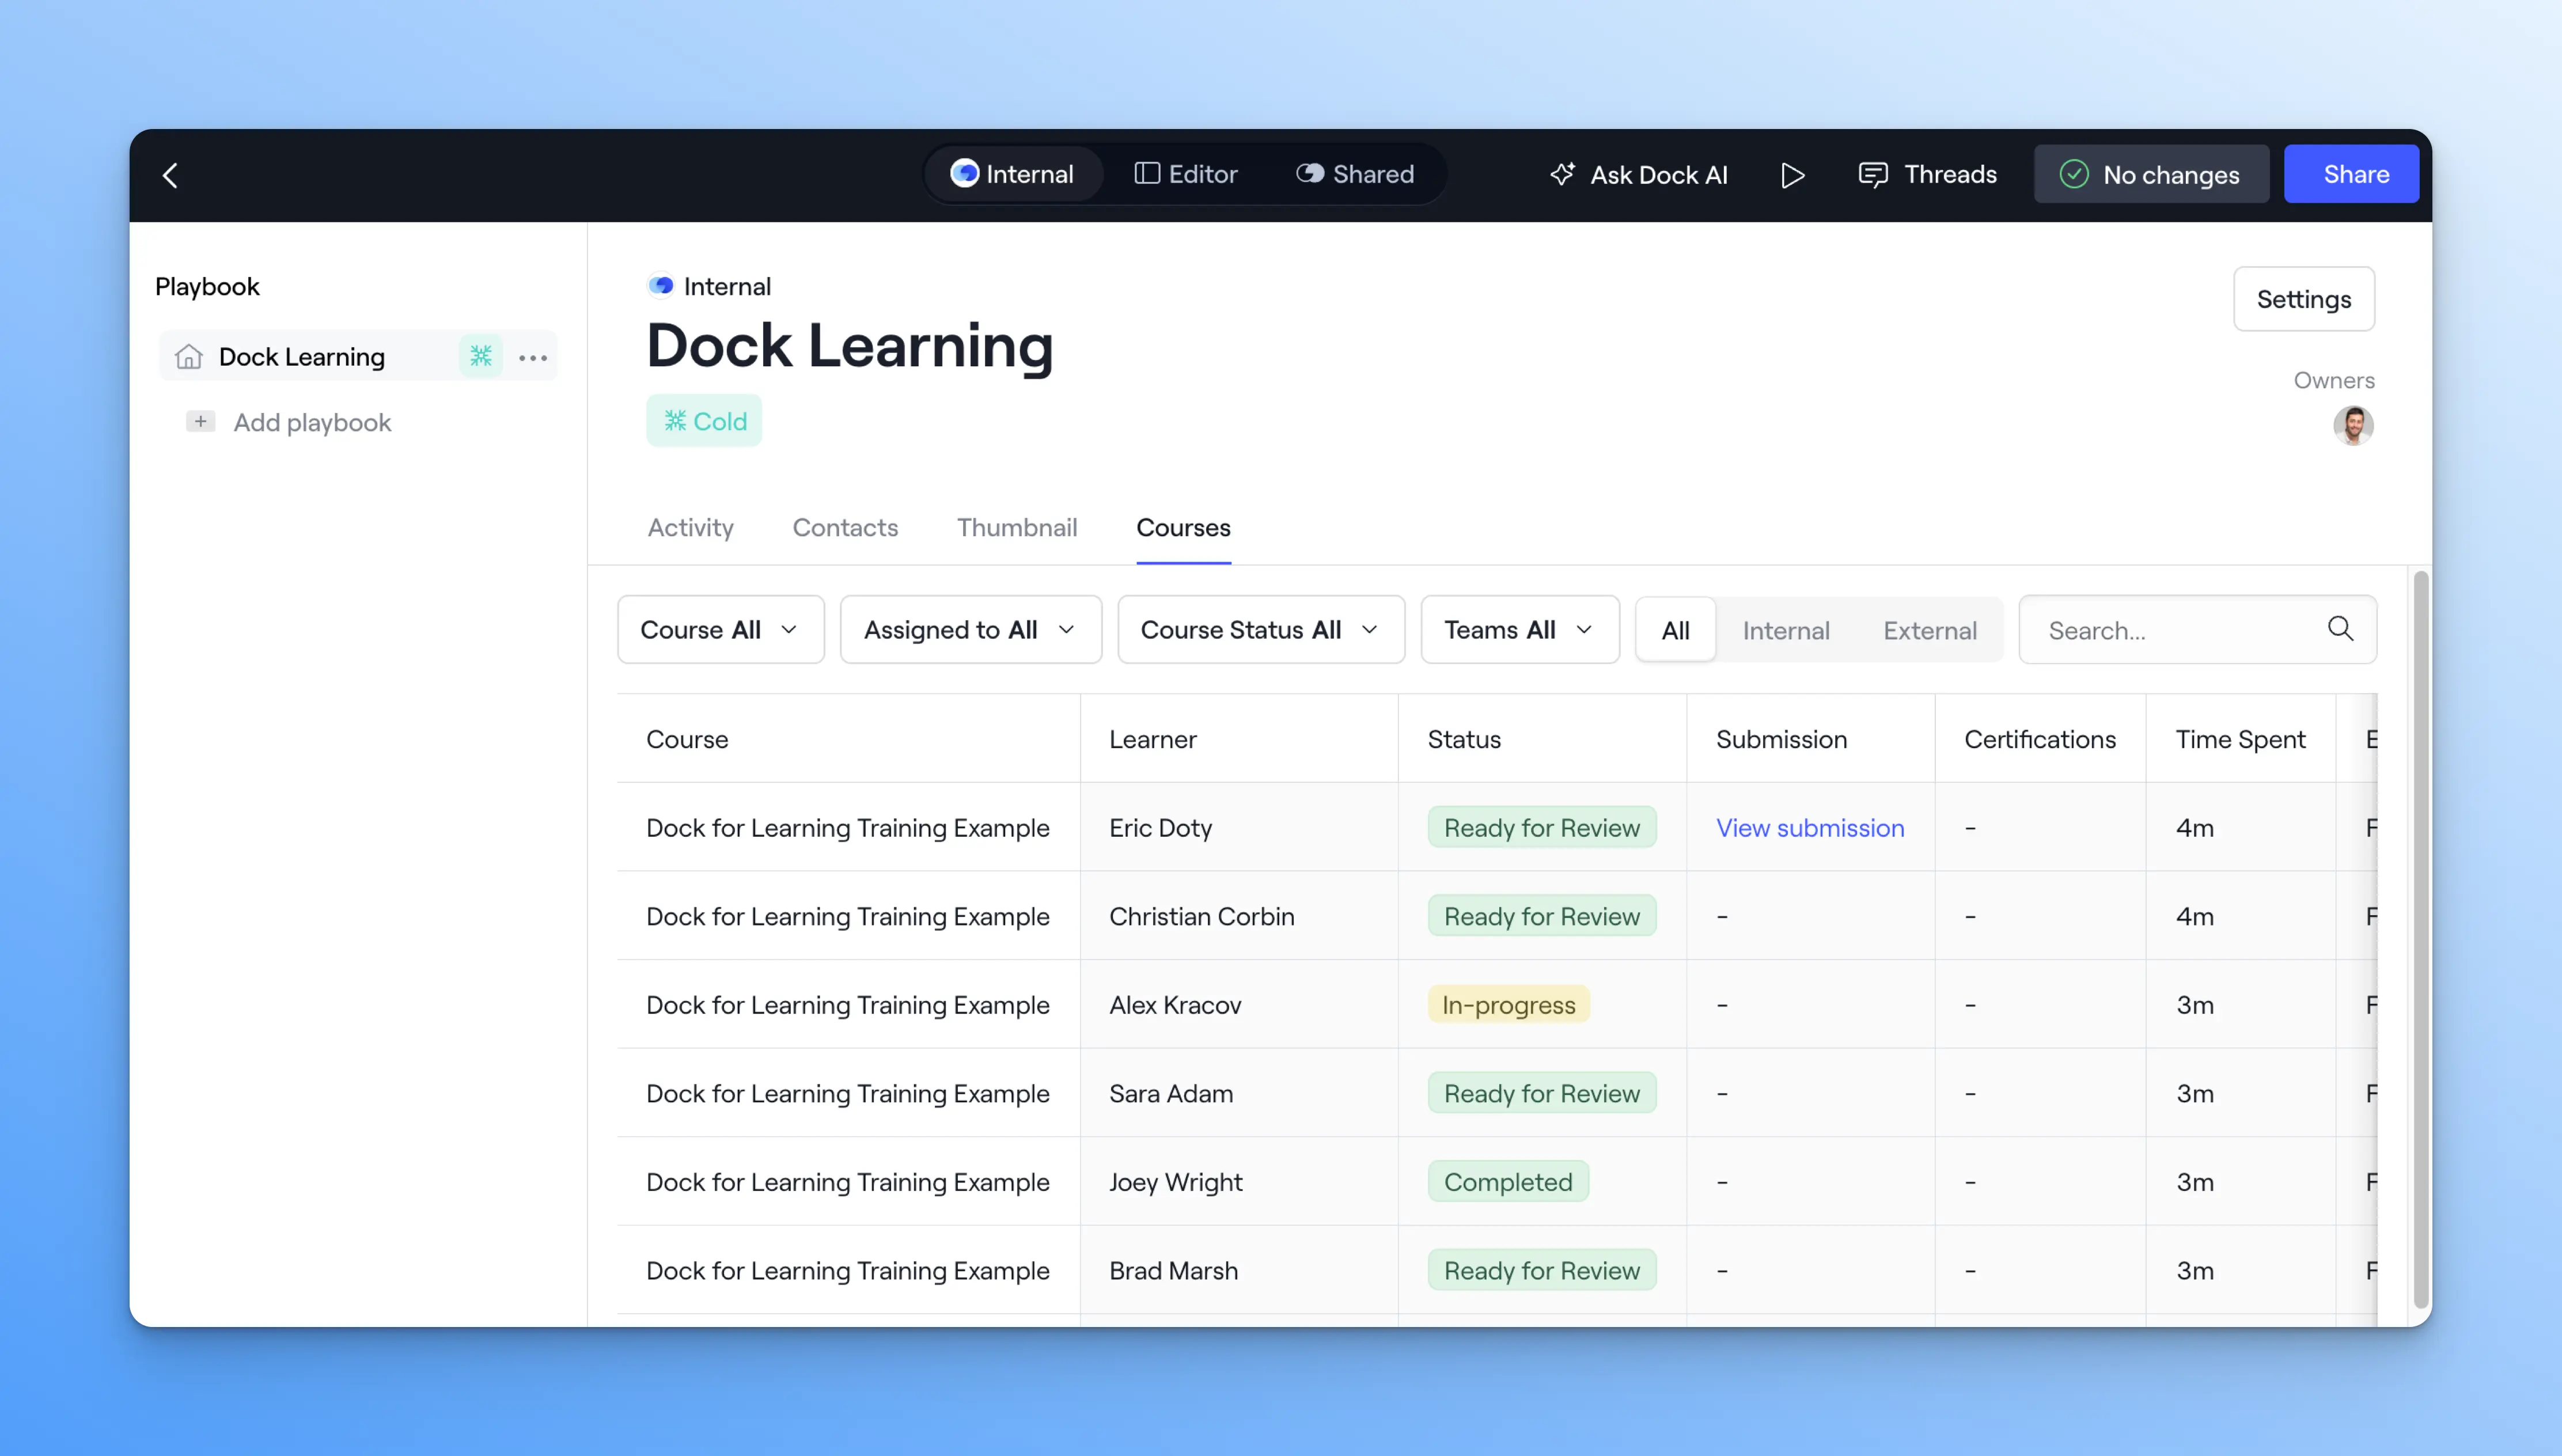Viewport: 2562px width, 1456px height.
Task: Click the magnifying glass search icon
Action: pos(2340,628)
